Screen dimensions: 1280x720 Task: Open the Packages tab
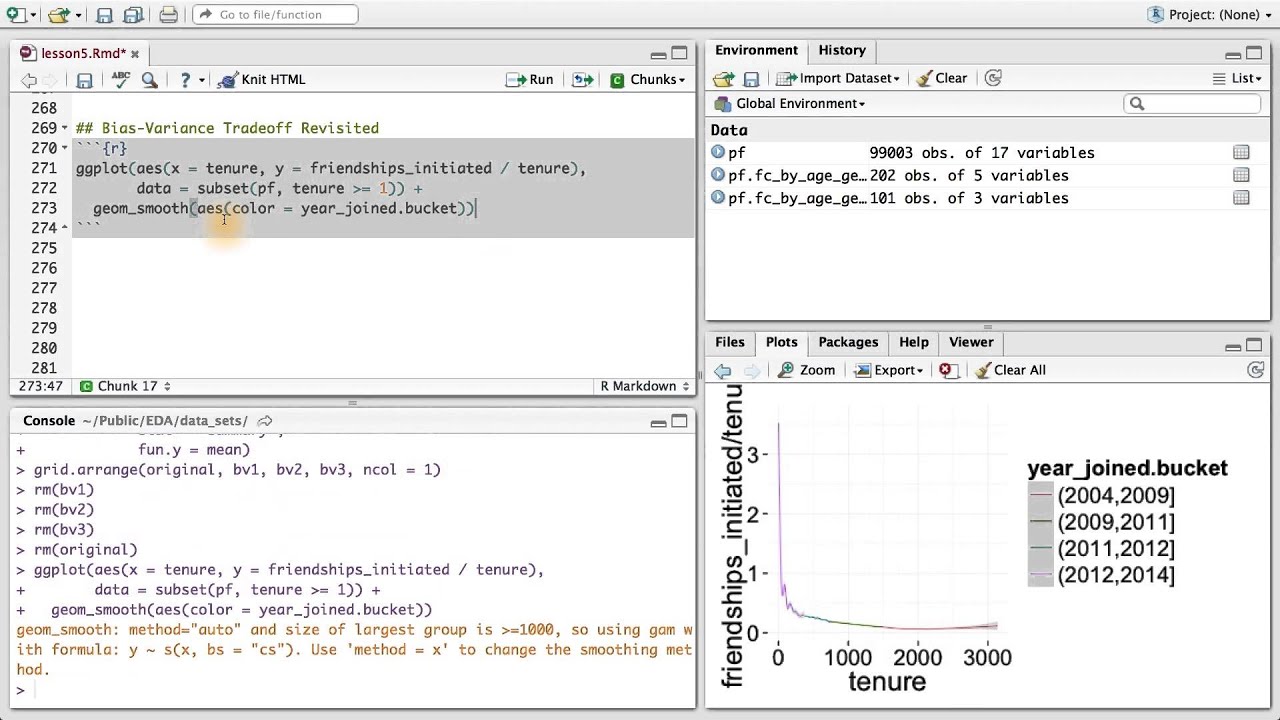(x=848, y=342)
